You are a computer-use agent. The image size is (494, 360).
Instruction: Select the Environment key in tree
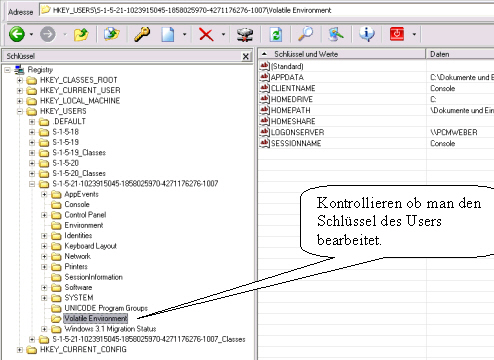(x=84, y=225)
